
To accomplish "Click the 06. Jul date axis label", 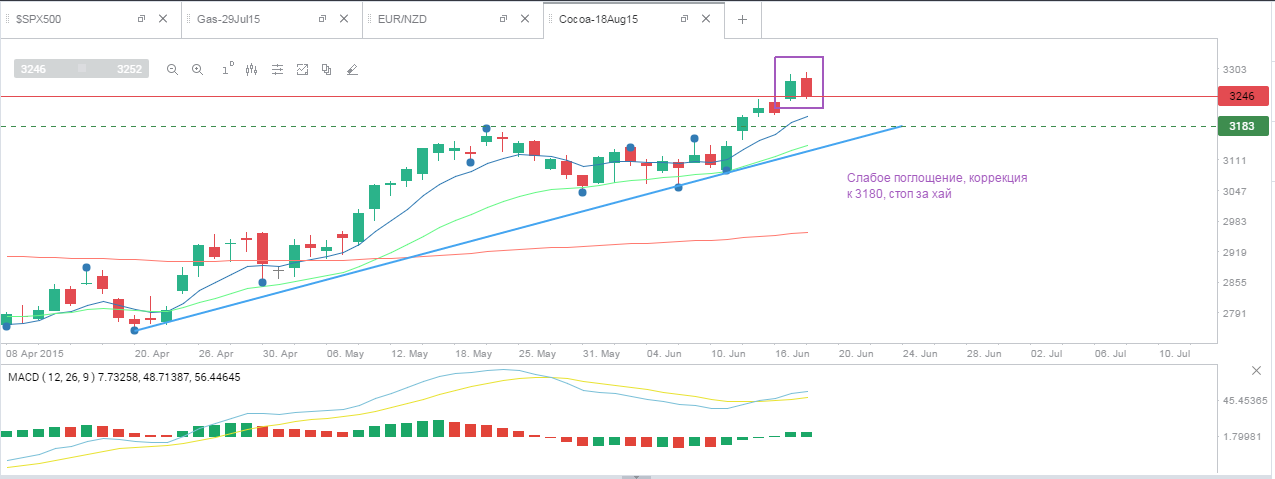I will point(1112,353).
